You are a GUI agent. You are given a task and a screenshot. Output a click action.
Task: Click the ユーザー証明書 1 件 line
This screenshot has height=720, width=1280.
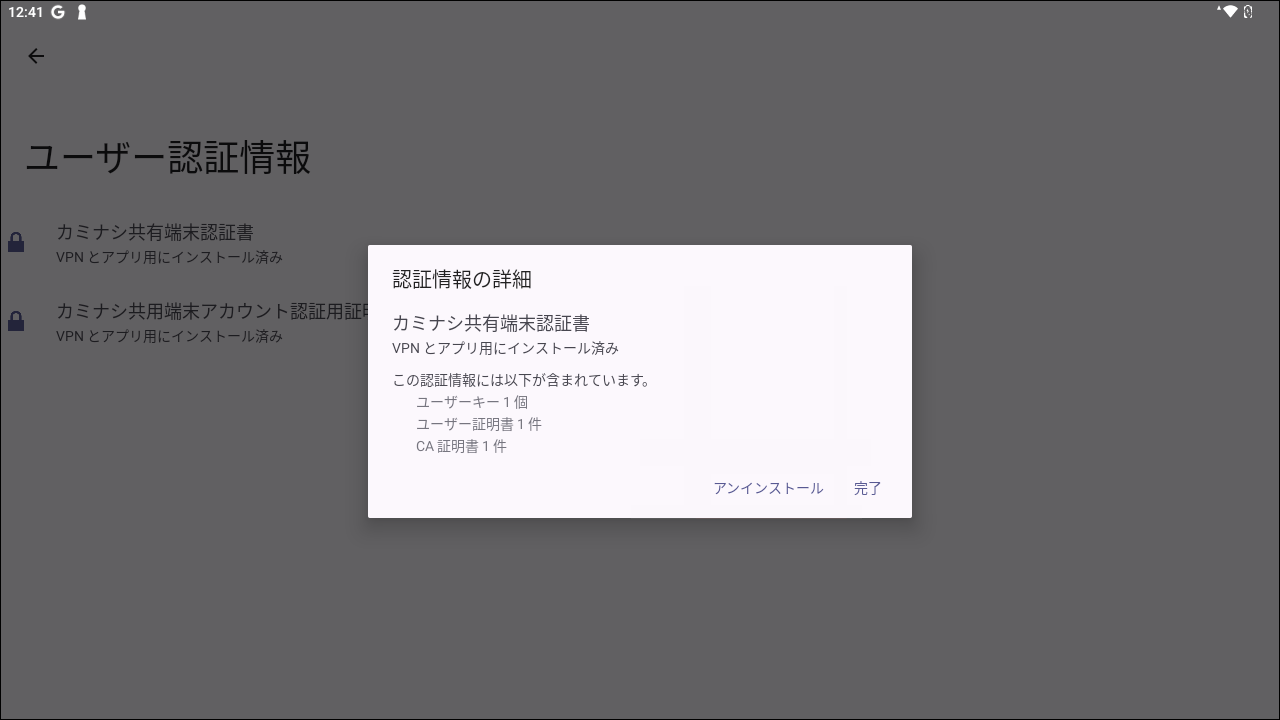coord(479,424)
